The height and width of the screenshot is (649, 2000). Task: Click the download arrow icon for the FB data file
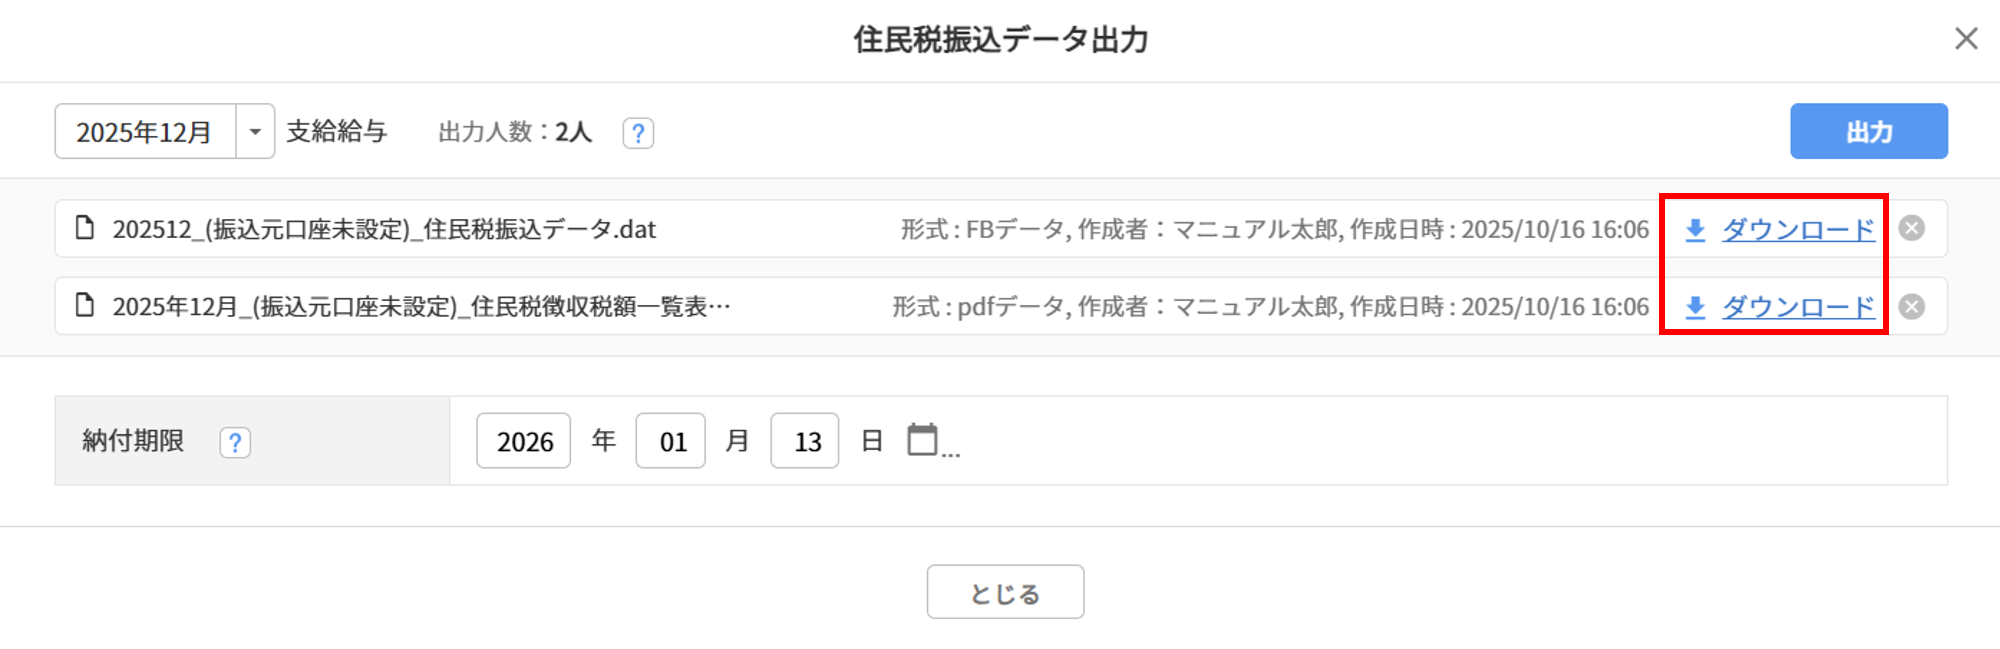(x=1695, y=230)
